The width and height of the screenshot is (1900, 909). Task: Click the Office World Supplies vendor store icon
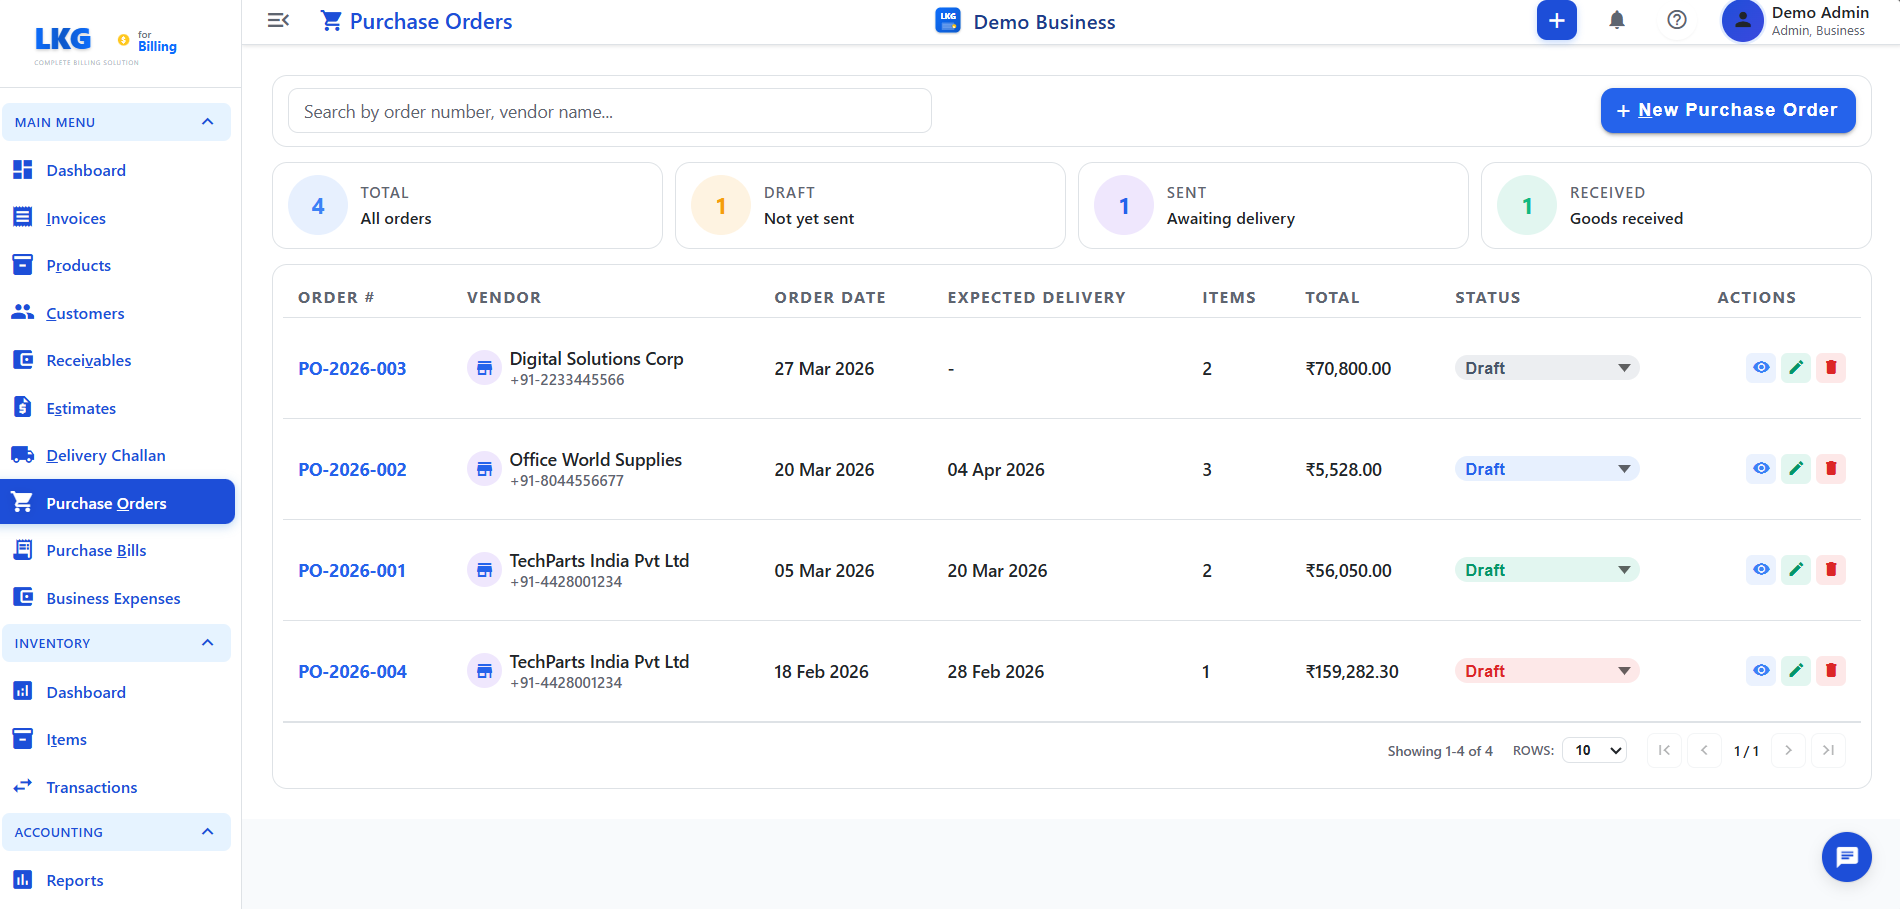click(x=484, y=469)
